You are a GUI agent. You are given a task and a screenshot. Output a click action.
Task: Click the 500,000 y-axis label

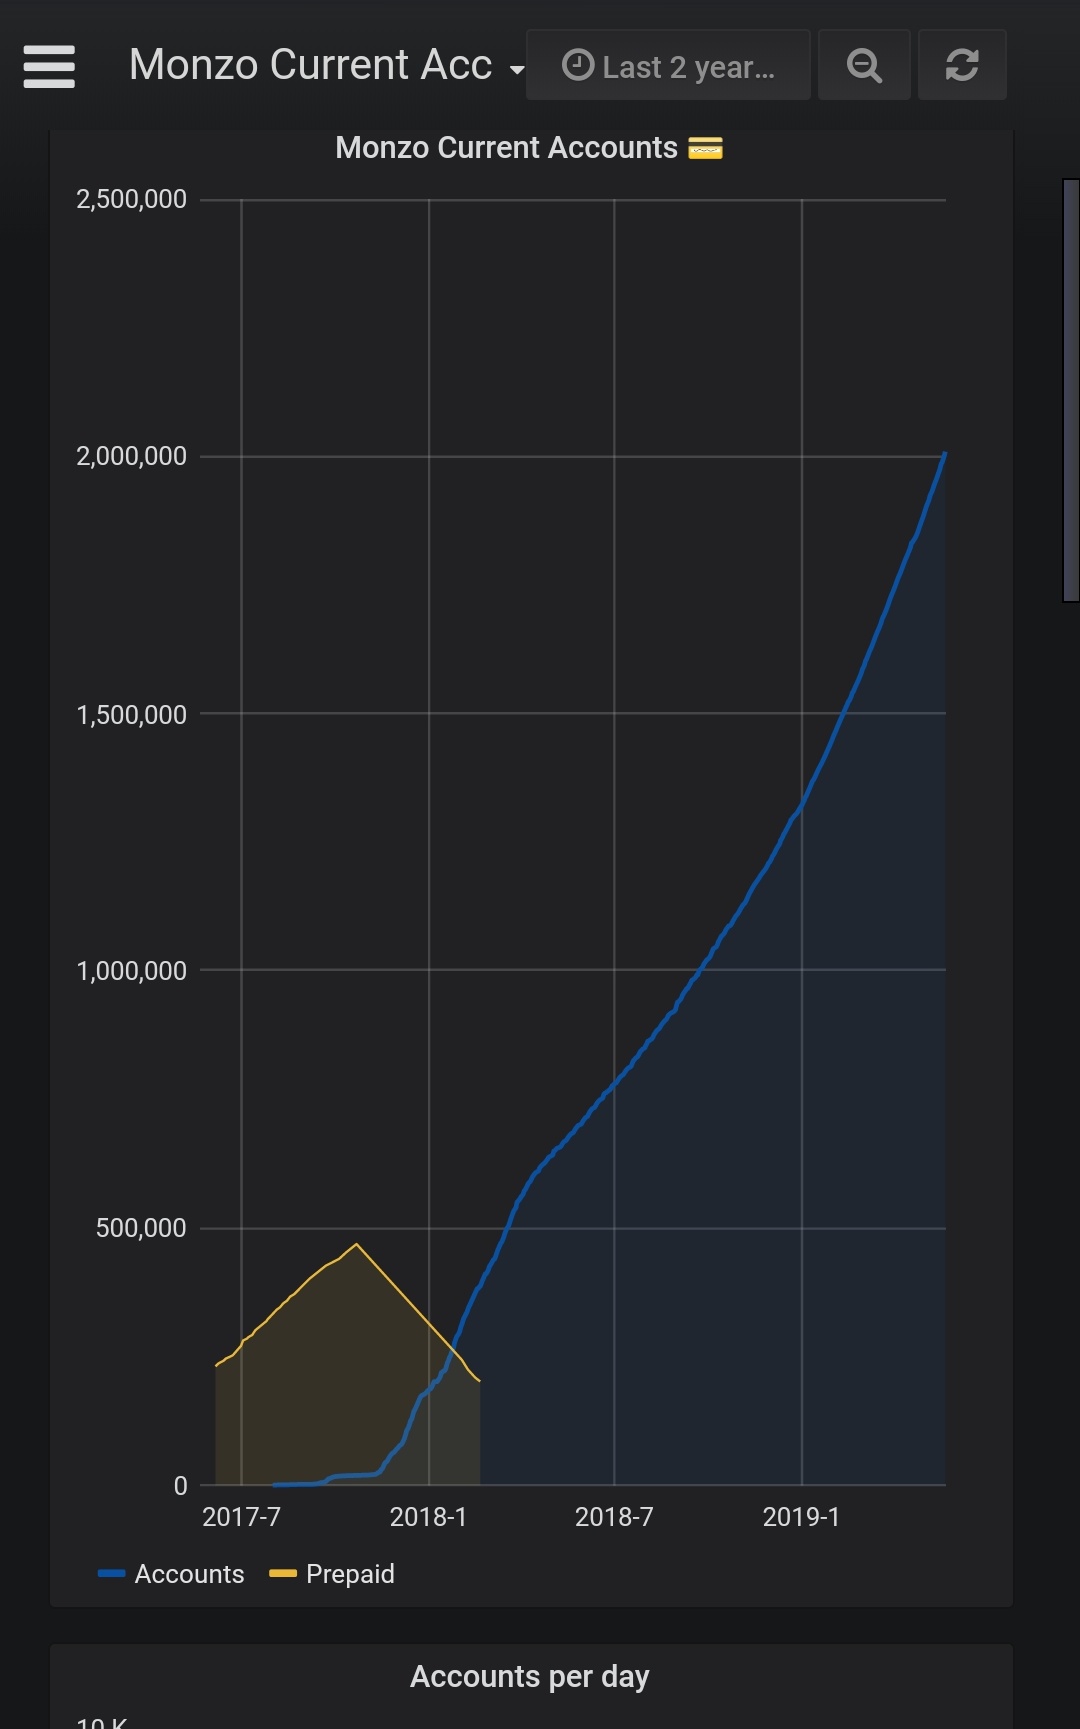click(x=141, y=1228)
